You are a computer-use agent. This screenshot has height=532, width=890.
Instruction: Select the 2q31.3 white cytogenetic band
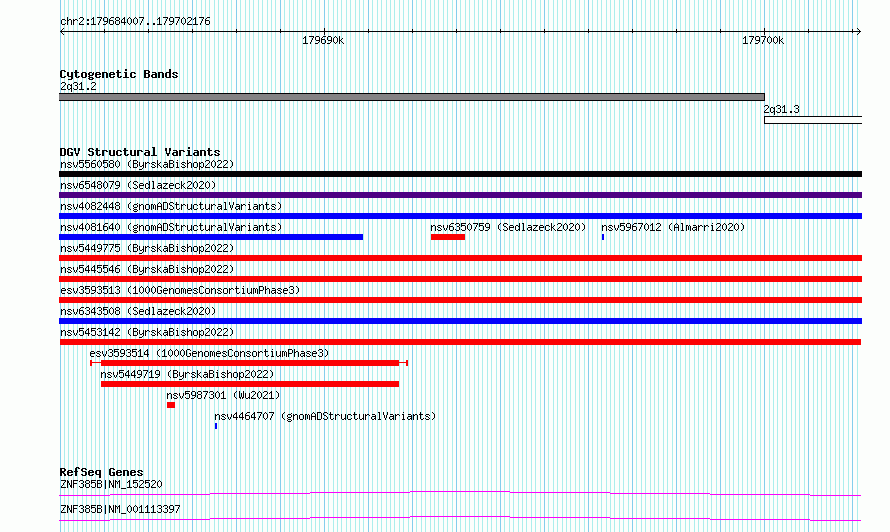[x=813, y=120]
